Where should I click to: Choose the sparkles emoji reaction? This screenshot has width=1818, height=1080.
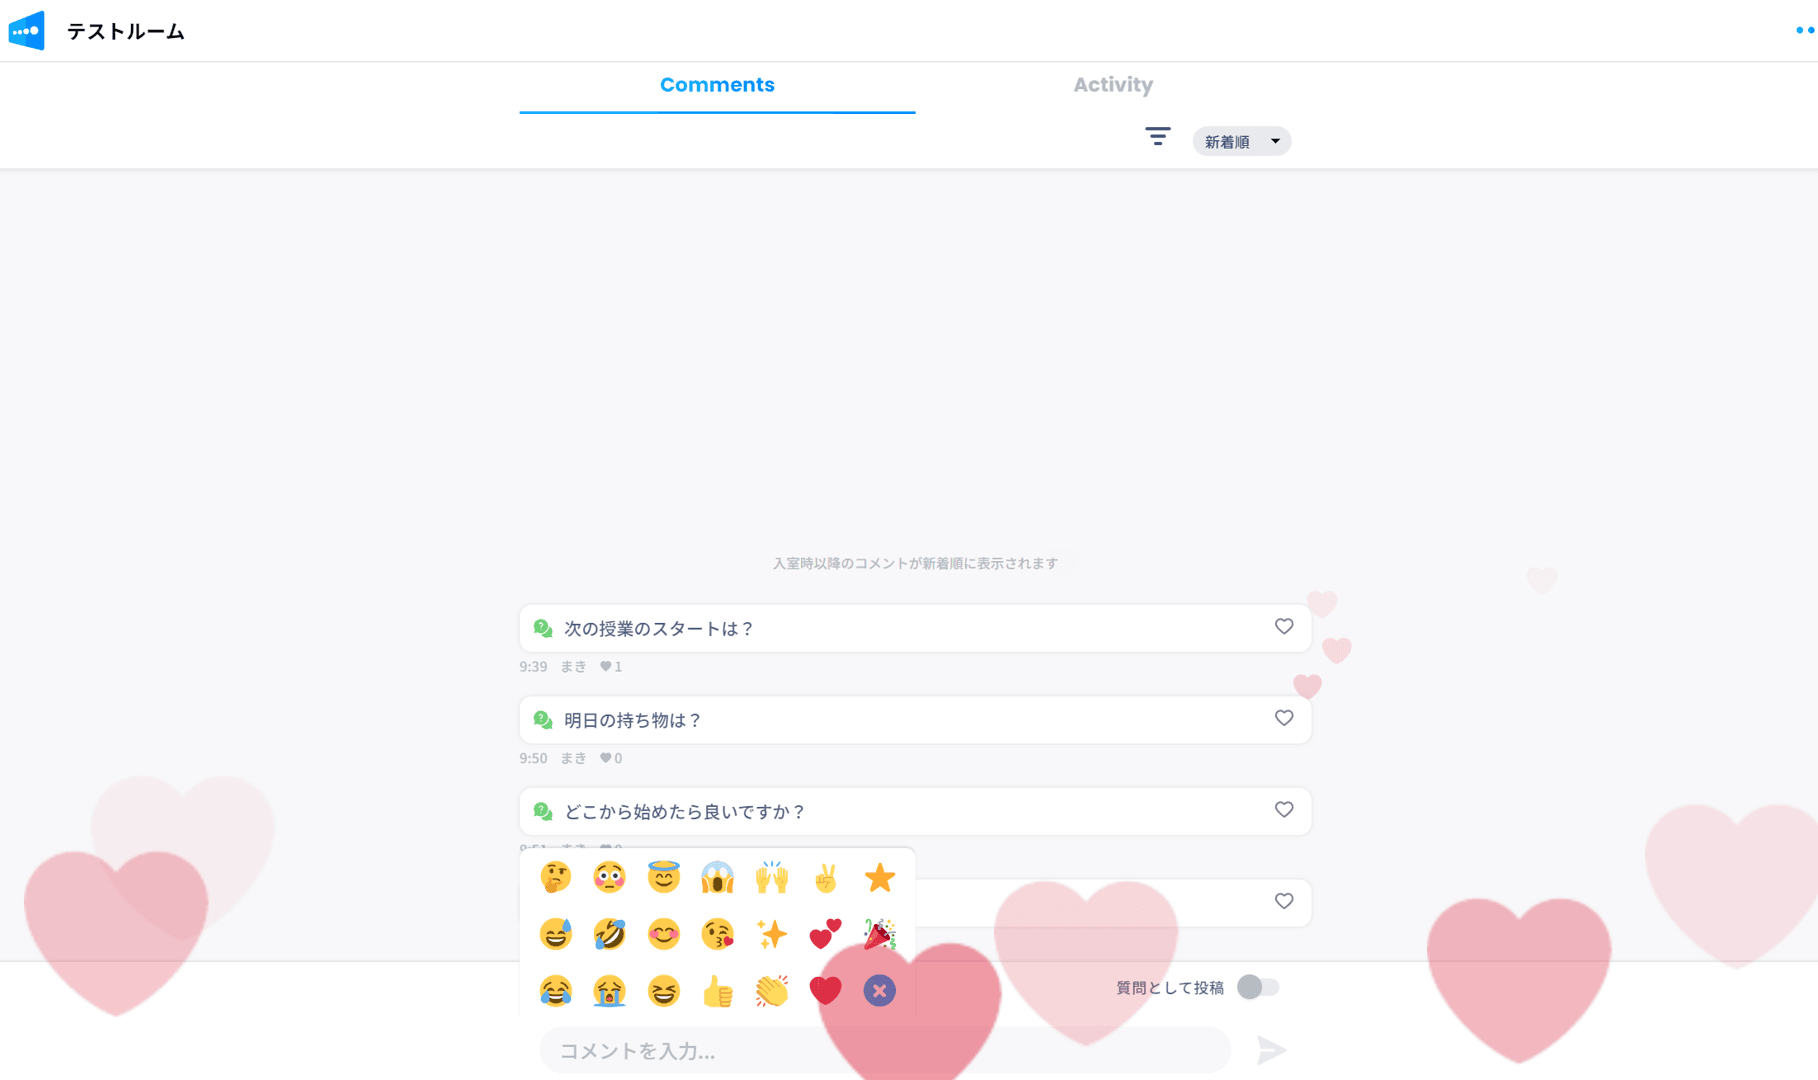pos(771,935)
